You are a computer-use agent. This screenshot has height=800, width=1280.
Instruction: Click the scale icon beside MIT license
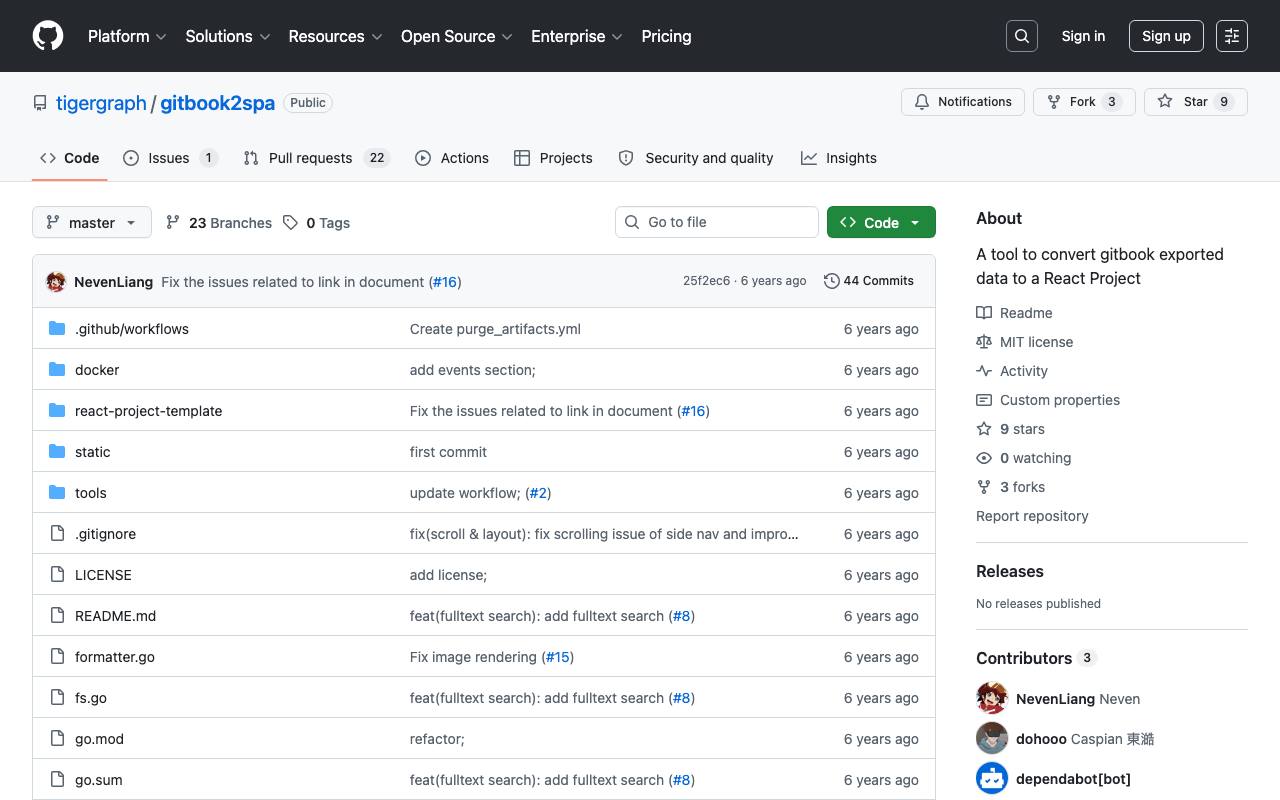pos(984,342)
